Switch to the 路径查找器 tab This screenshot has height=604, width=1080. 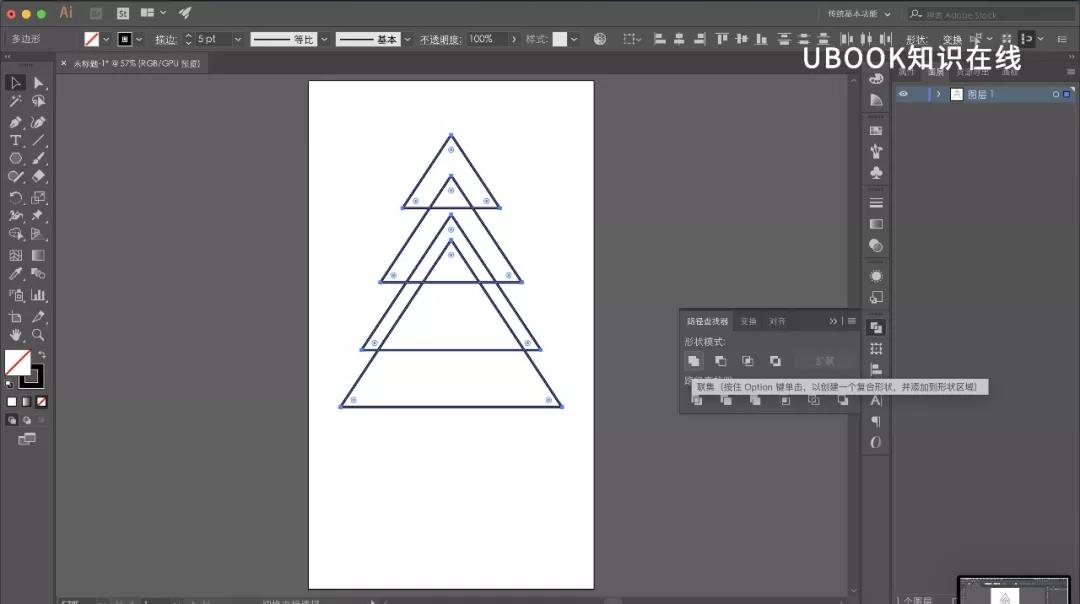click(x=707, y=322)
